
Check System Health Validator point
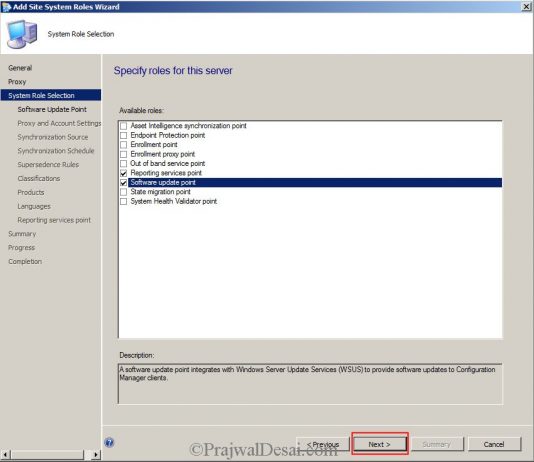point(124,202)
